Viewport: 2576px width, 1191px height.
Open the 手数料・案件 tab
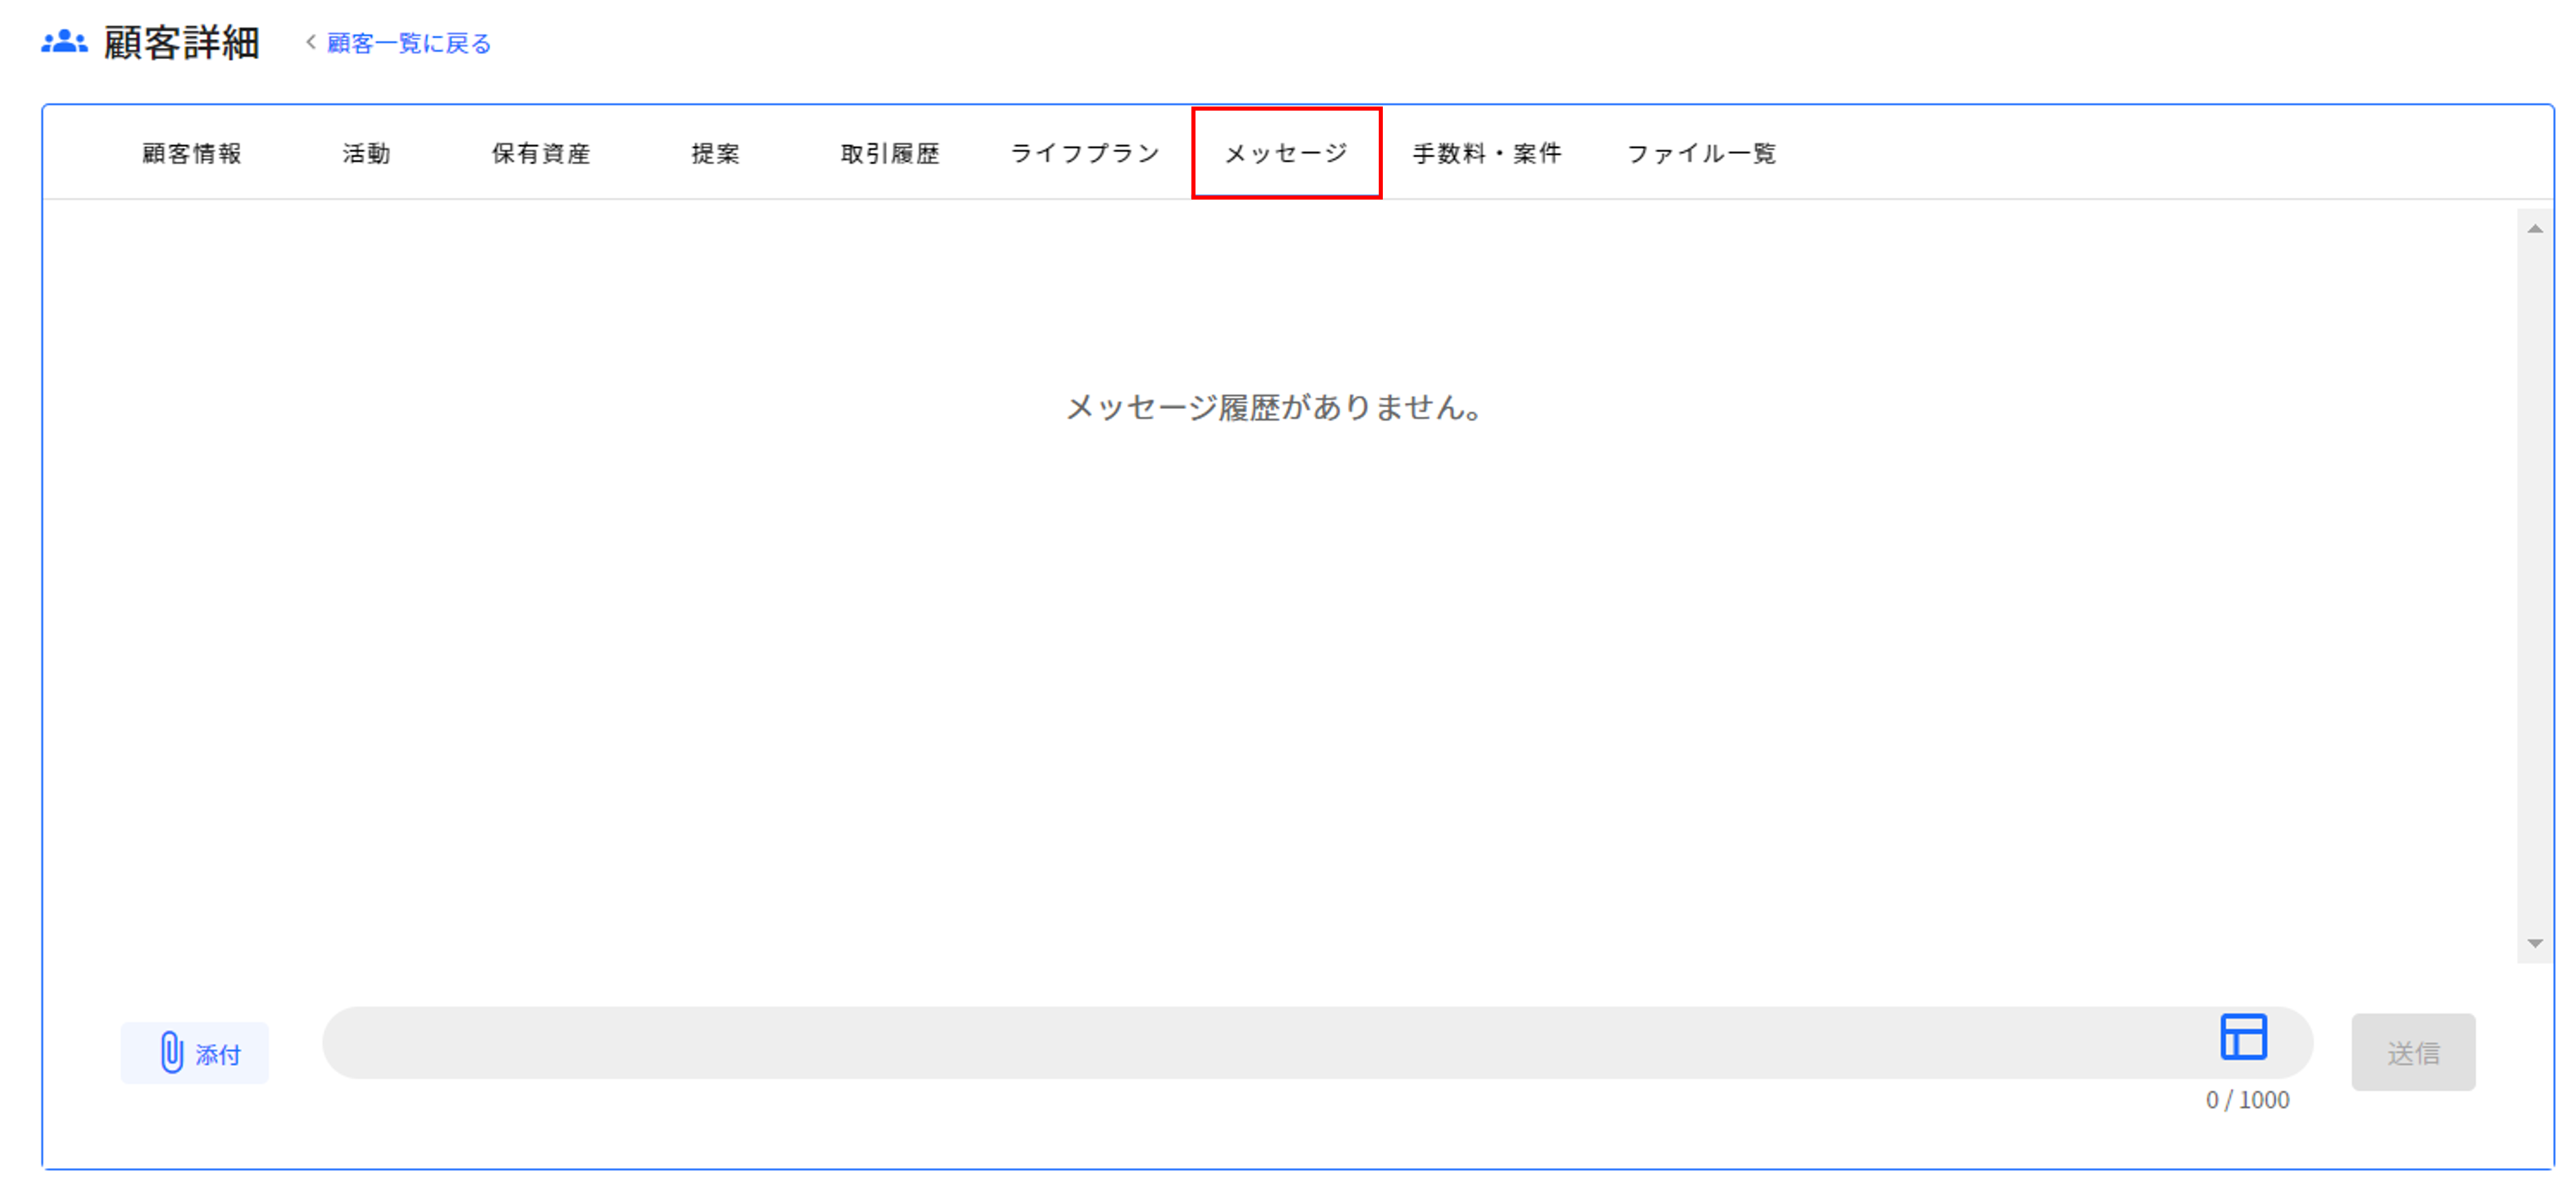point(1487,153)
